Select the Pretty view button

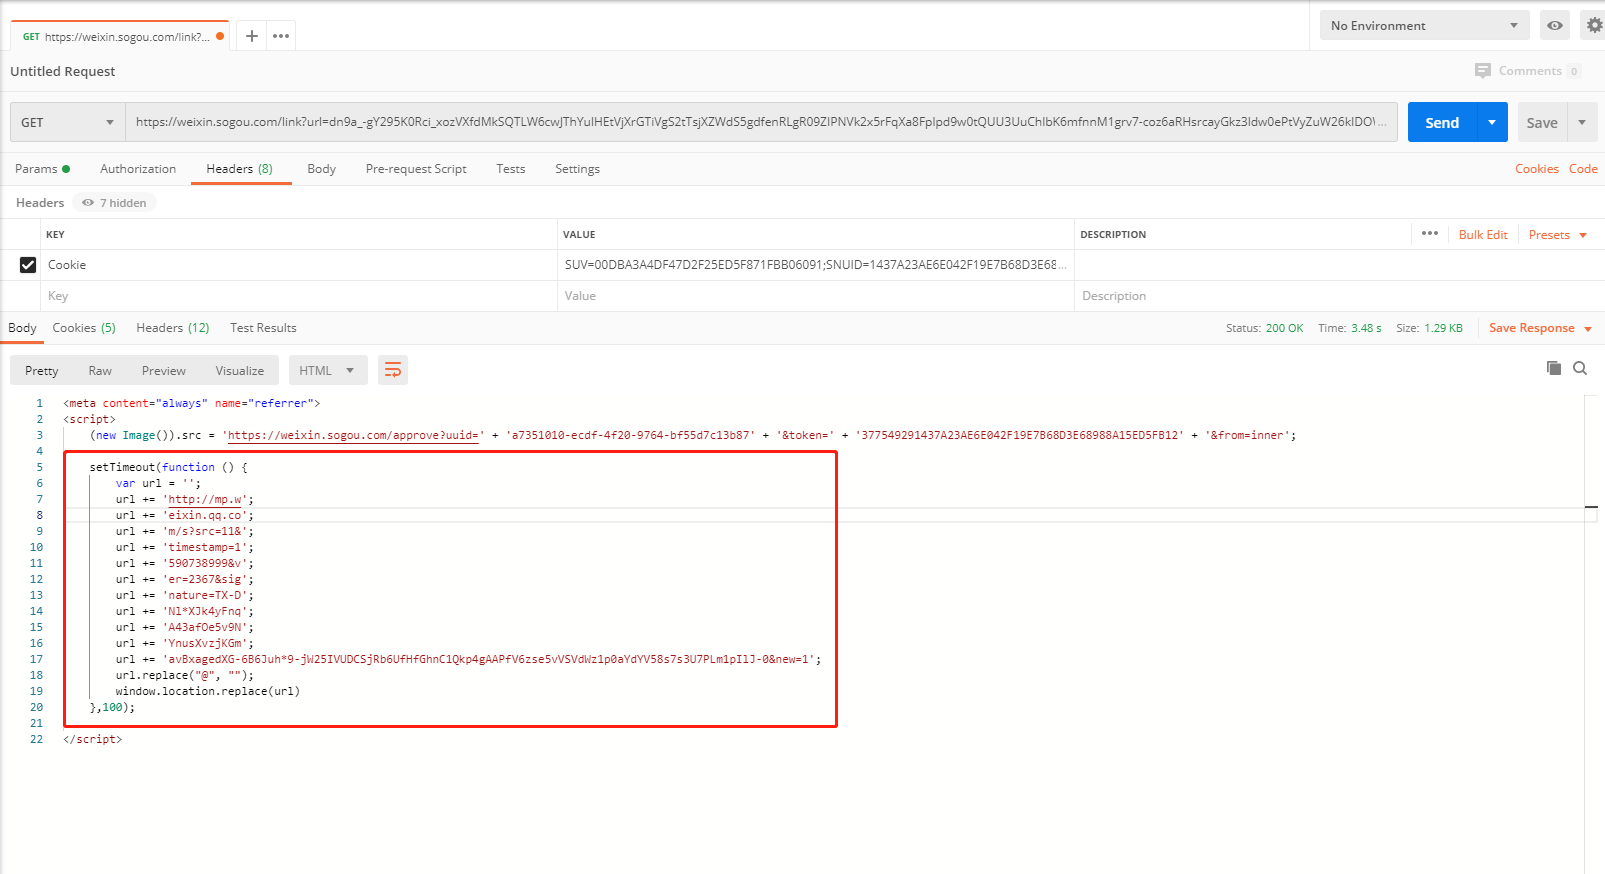(x=42, y=370)
